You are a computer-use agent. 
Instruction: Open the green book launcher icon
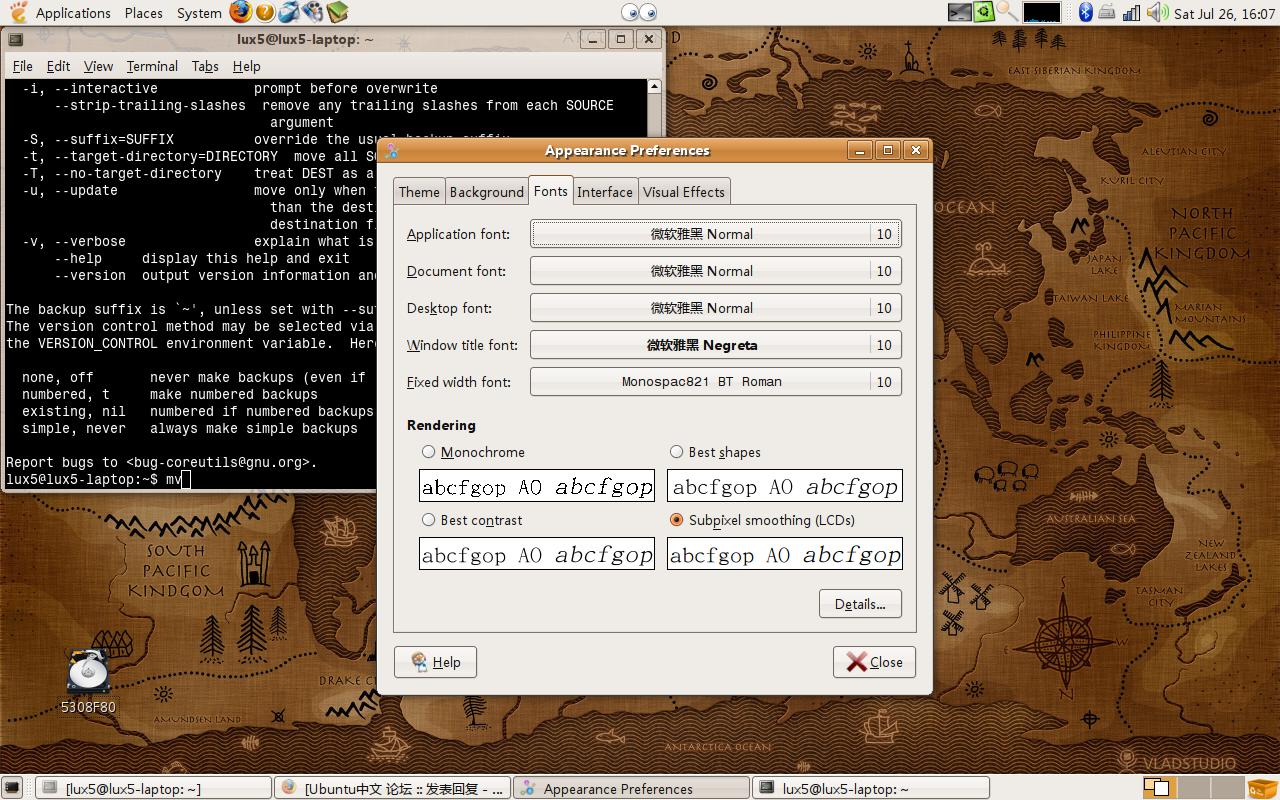(x=338, y=12)
